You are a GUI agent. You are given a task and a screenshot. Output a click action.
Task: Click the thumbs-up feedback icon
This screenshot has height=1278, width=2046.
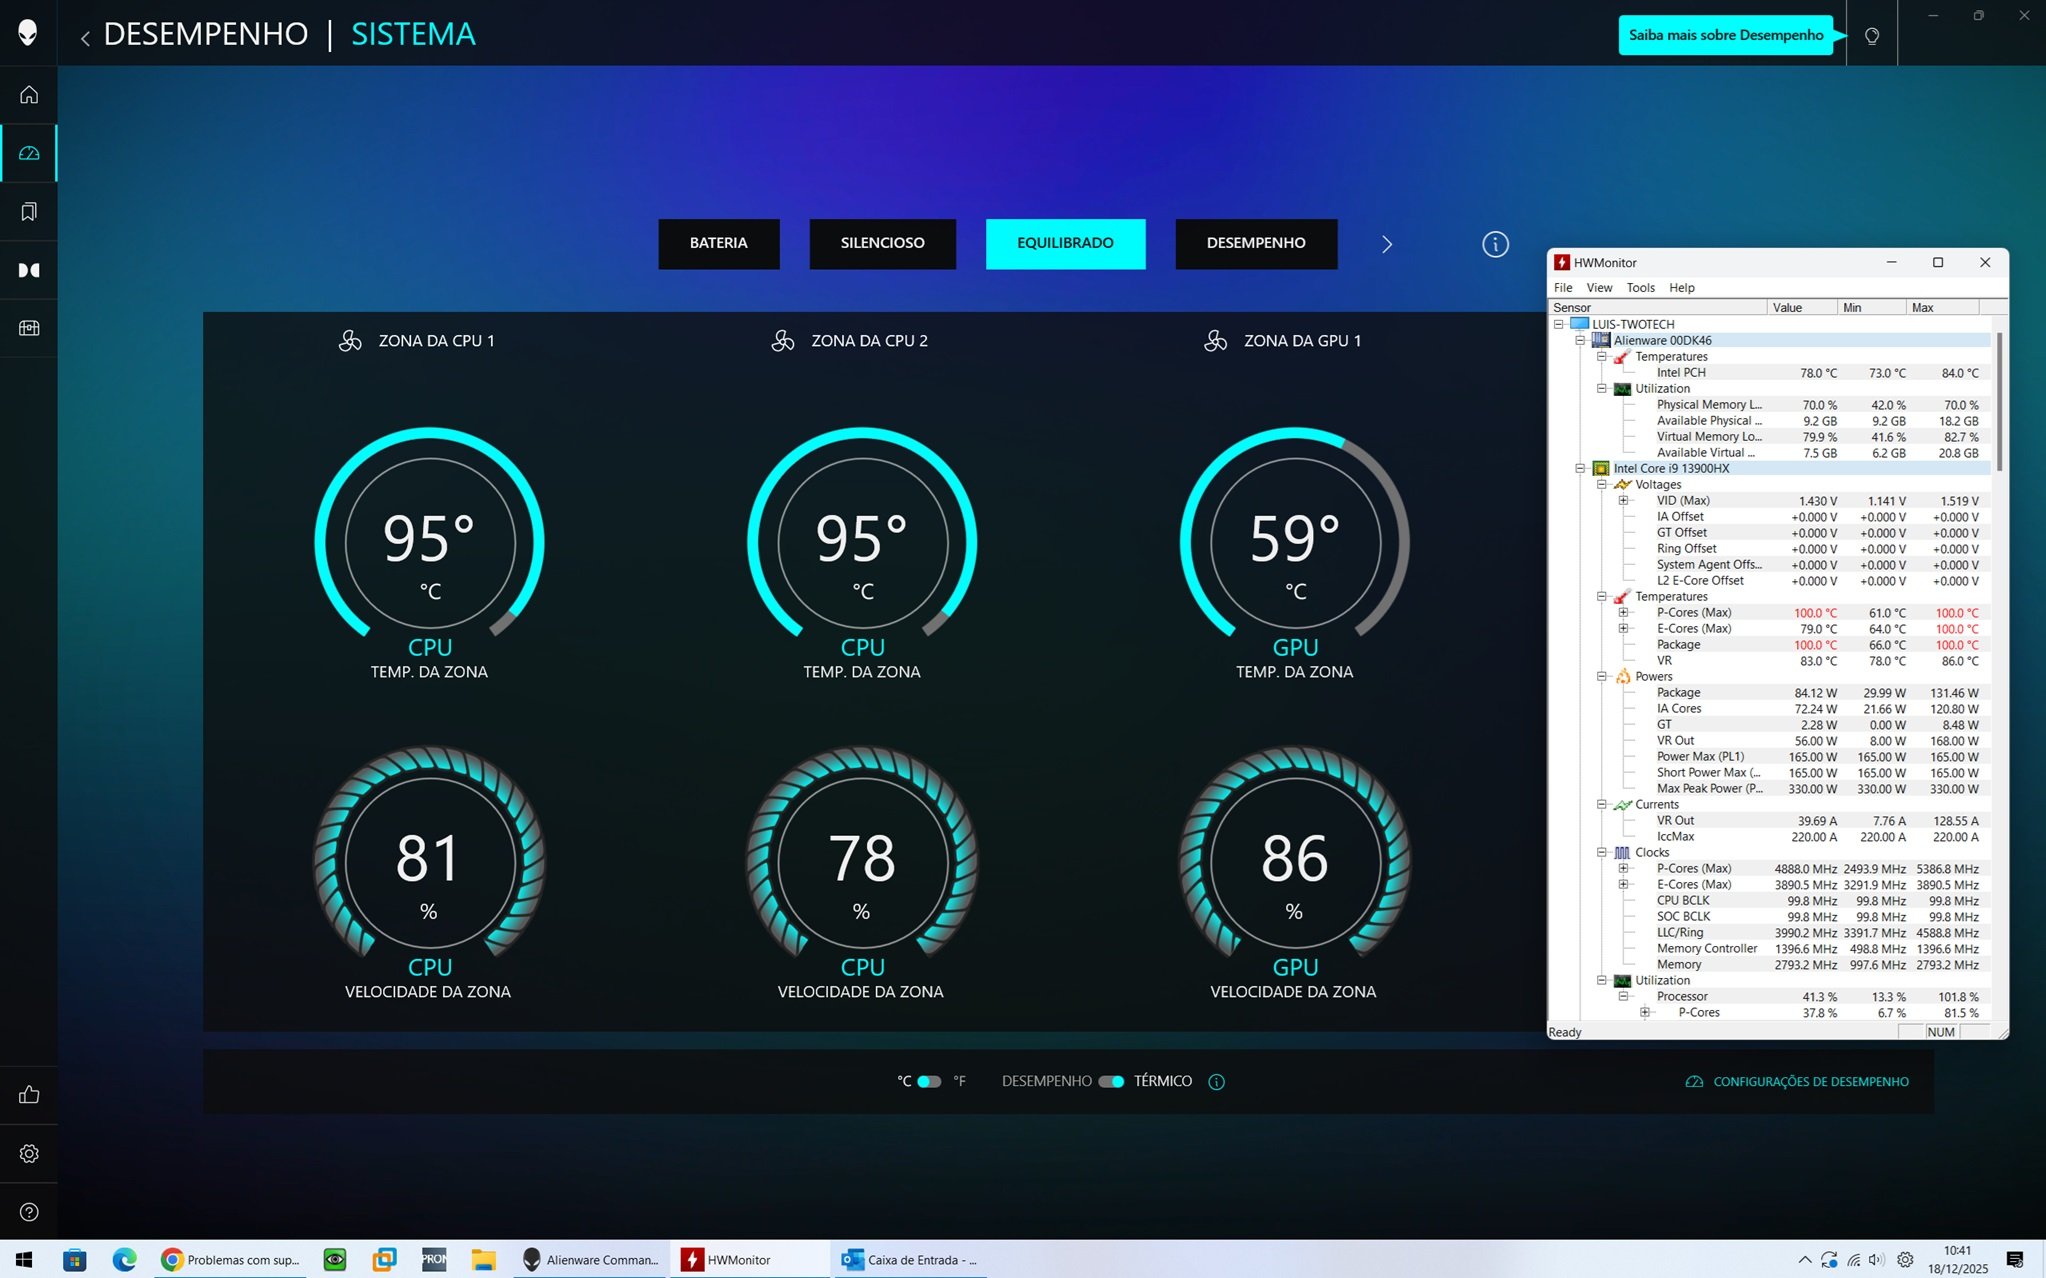point(29,1095)
